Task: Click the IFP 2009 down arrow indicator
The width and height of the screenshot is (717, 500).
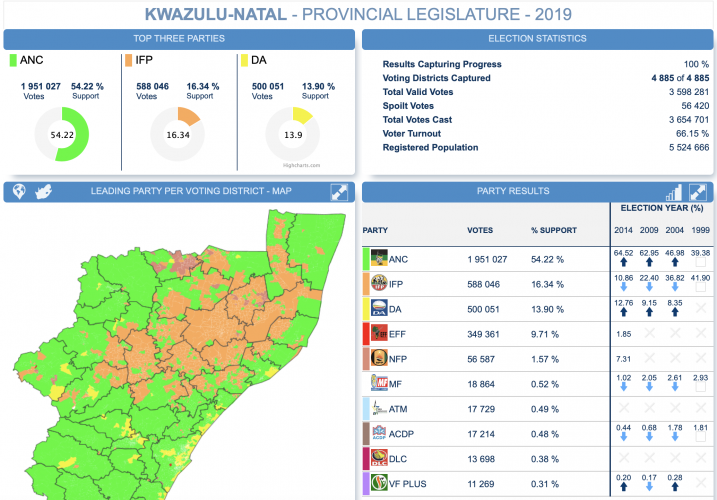Action: 650,292
